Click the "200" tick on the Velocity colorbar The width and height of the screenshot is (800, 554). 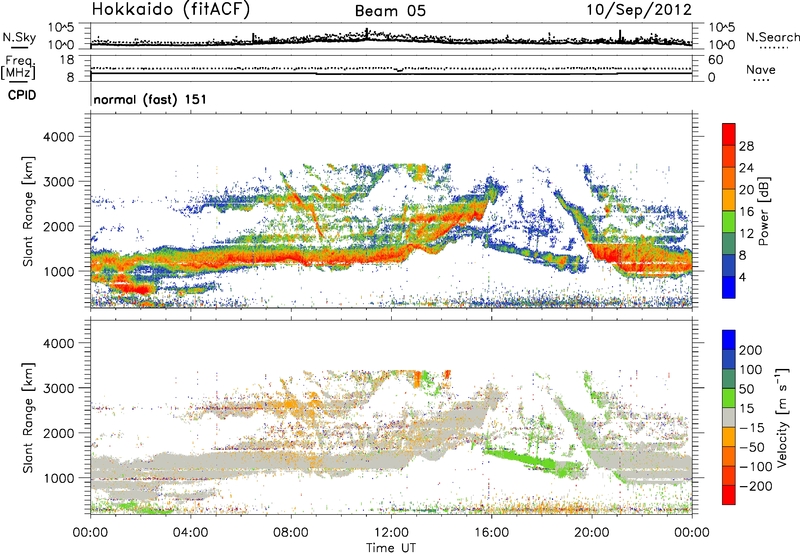[750, 350]
